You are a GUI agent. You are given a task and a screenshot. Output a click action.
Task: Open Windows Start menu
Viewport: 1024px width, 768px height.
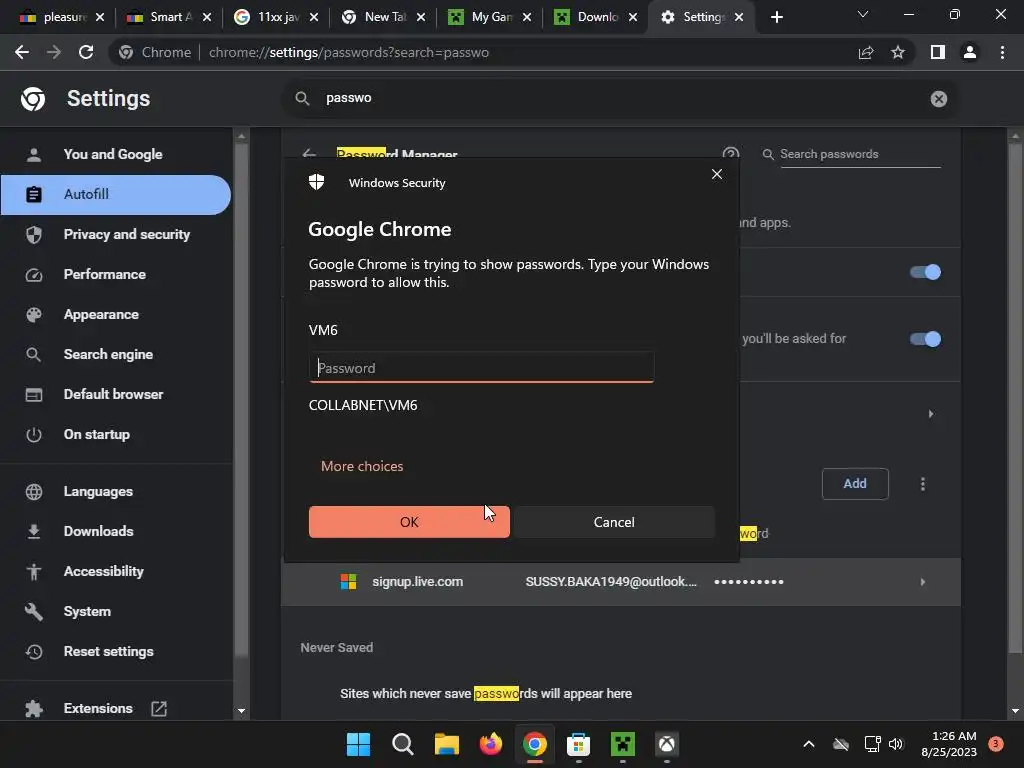pos(358,744)
